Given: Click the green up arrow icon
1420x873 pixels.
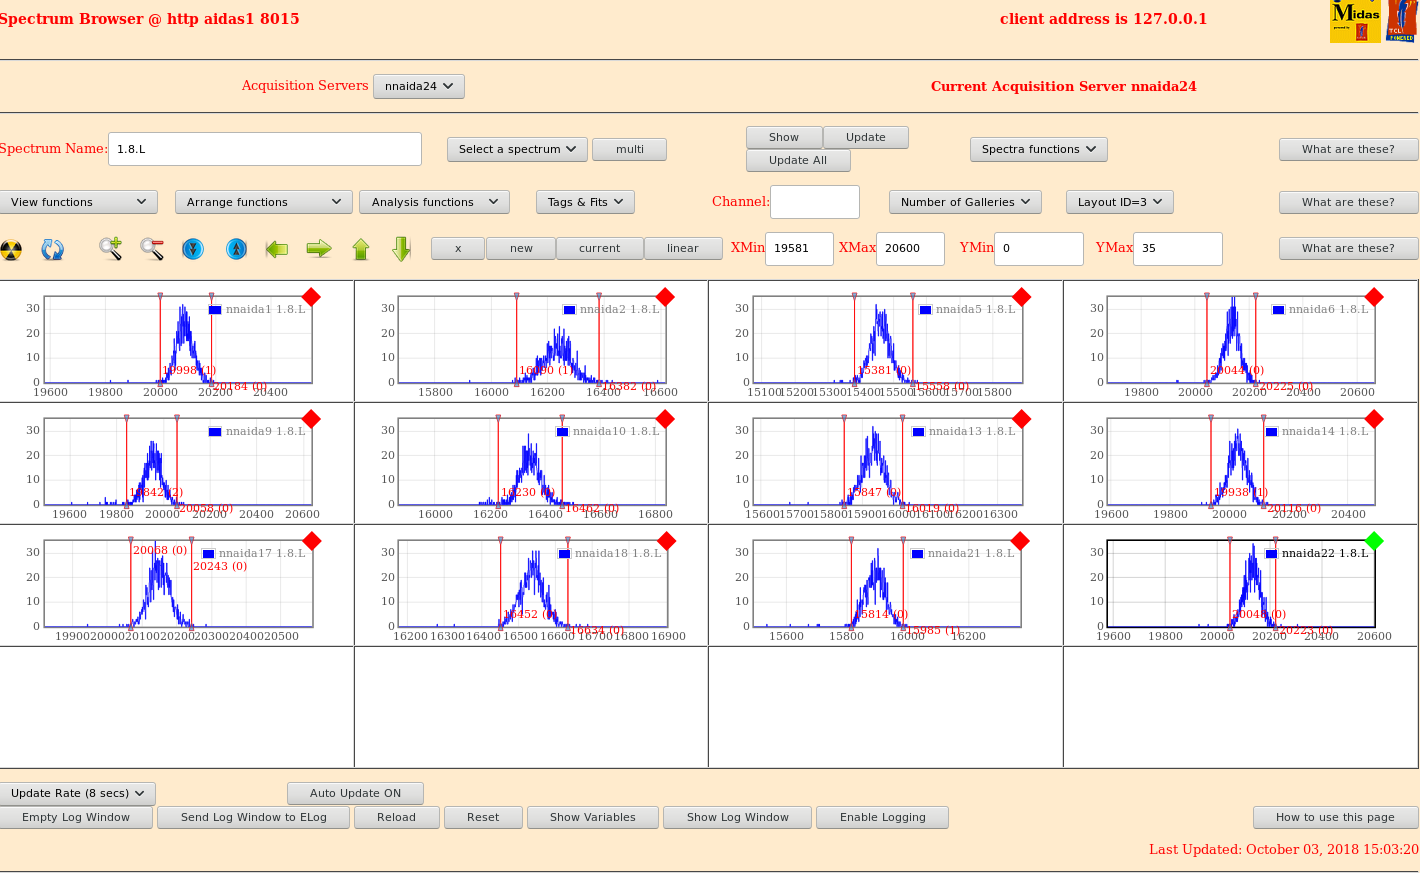Looking at the screenshot, I should click(361, 249).
